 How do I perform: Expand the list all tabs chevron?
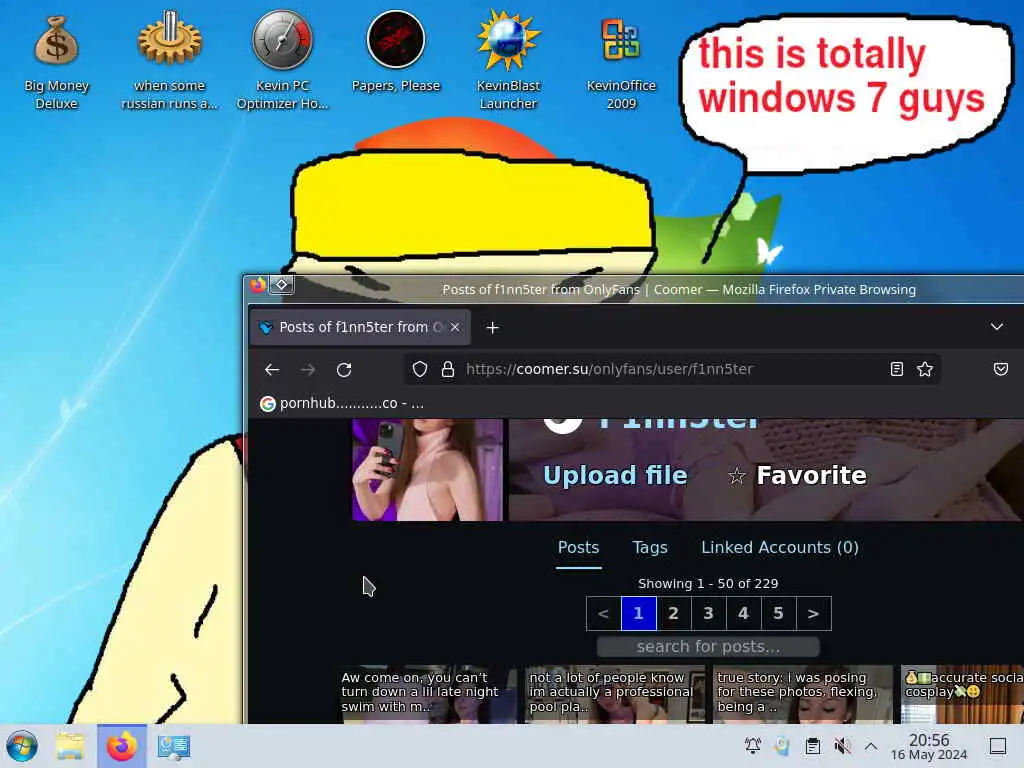pos(997,327)
